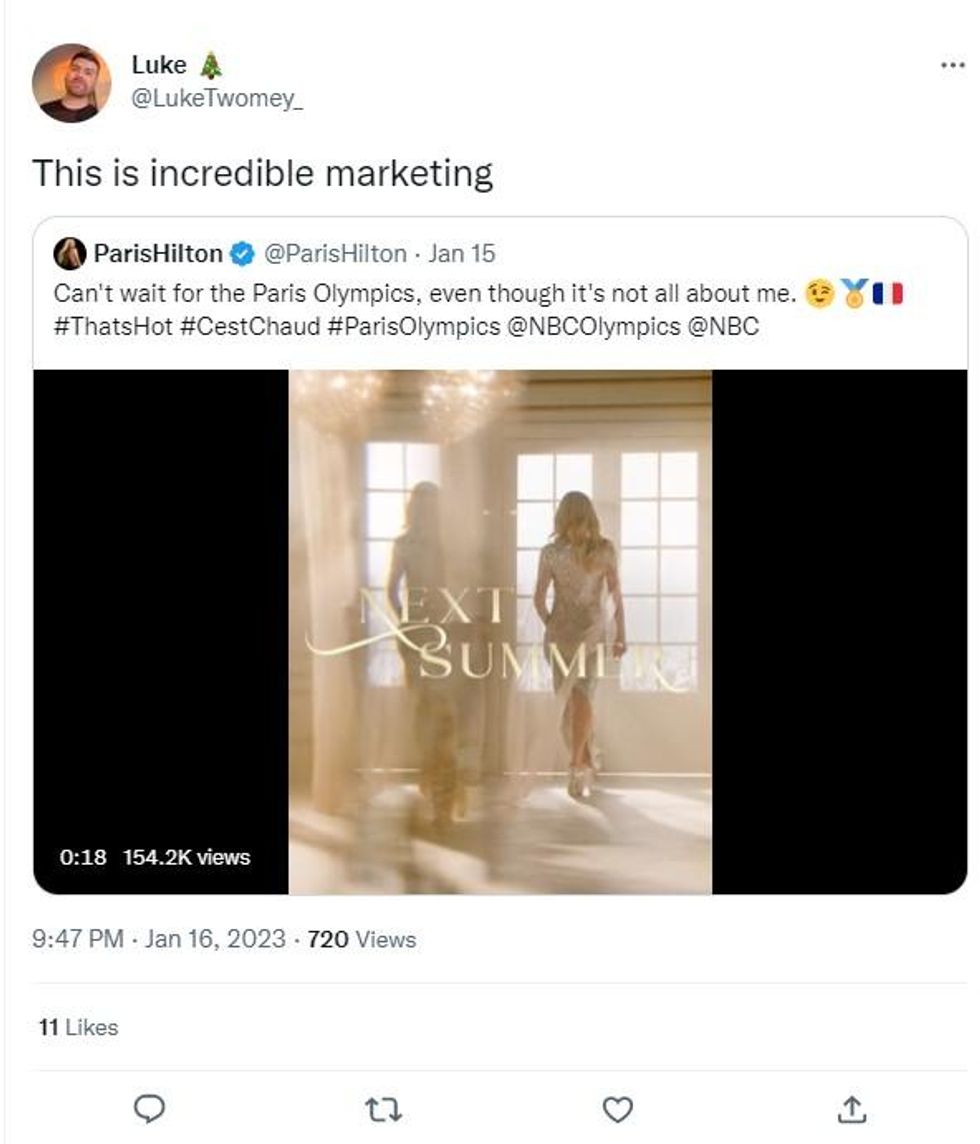
Task: Open the #ParisOlympics hashtag
Action: click(413, 326)
